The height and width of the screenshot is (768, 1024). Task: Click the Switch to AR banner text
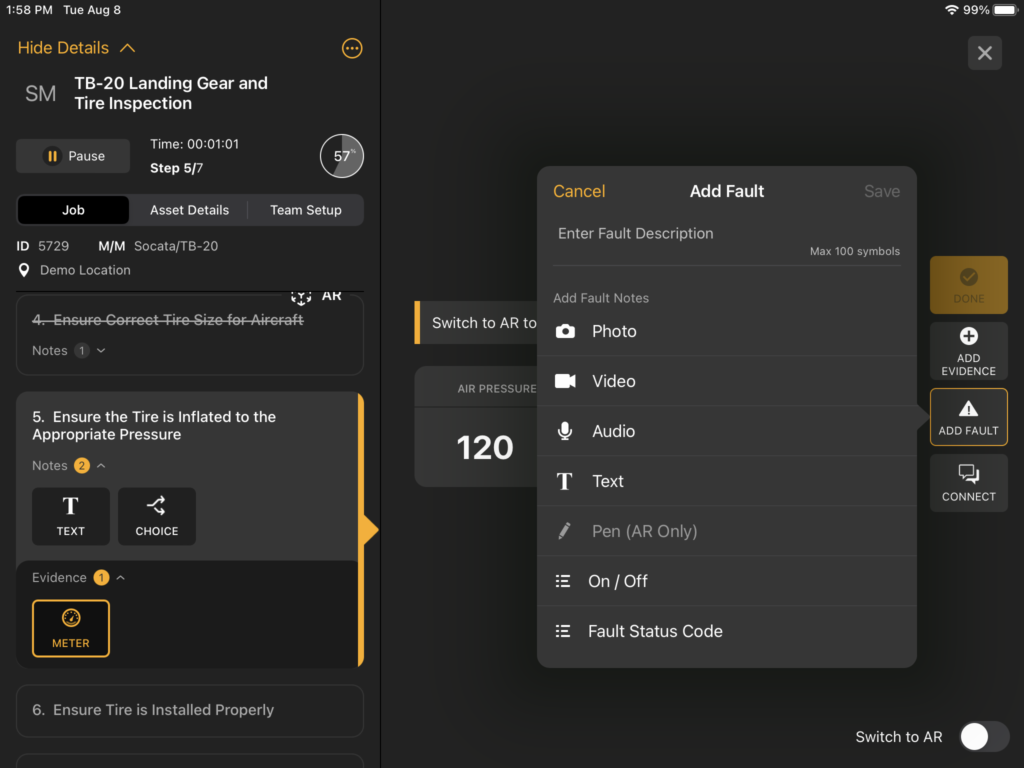(484, 323)
